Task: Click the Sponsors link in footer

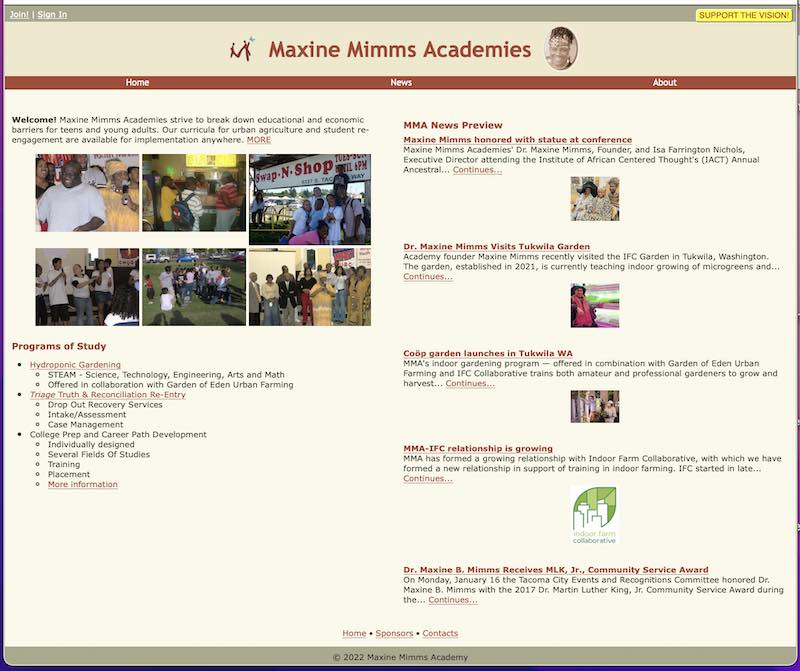Action: click(394, 634)
